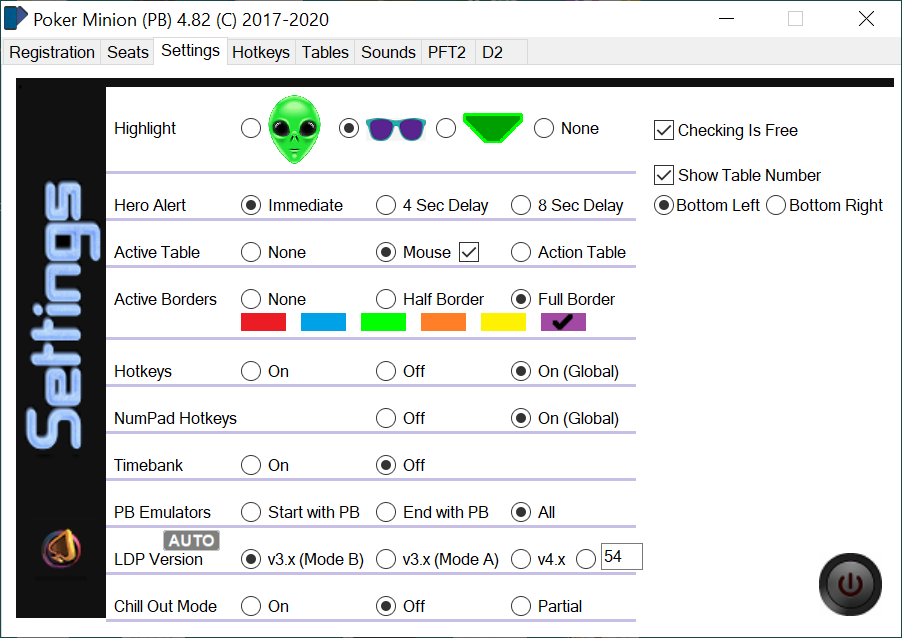Image resolution: width=902 pixels, height=638 pixels.
Task: Toggle Checking Is Free checkbox
Action: pyautogui.click(x=664, y=130)
